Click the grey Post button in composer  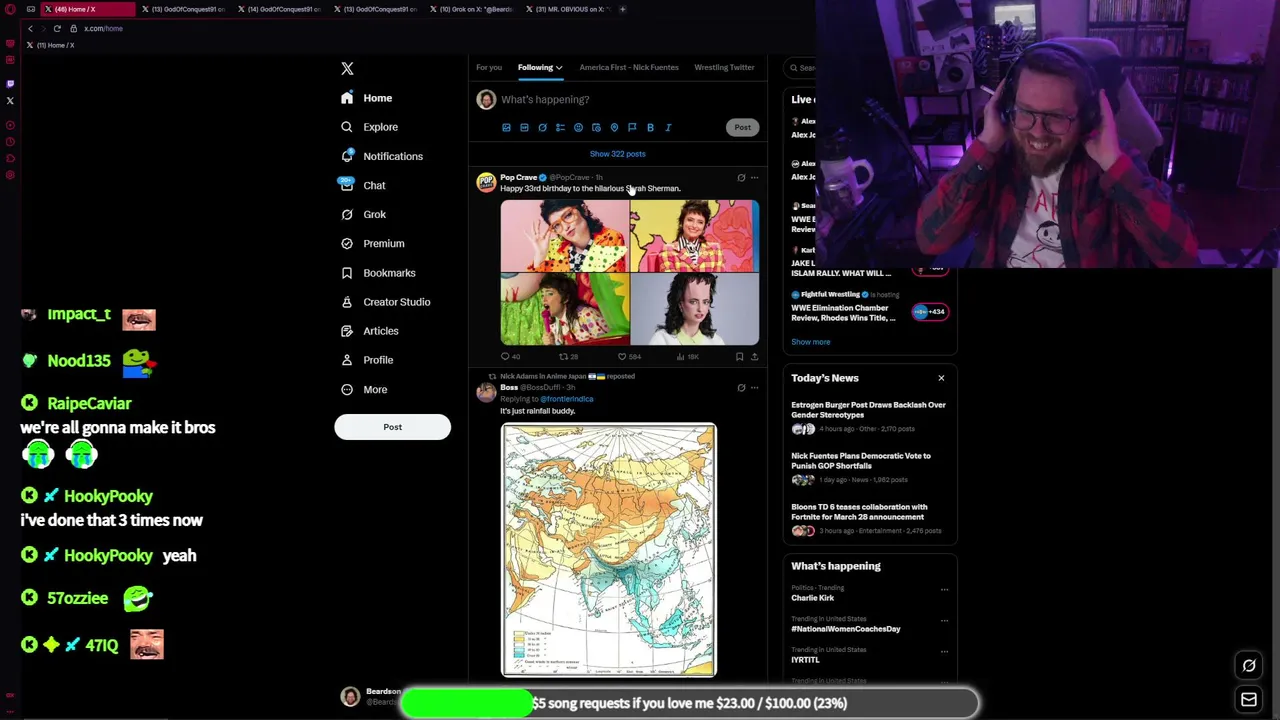coord(742,127)
